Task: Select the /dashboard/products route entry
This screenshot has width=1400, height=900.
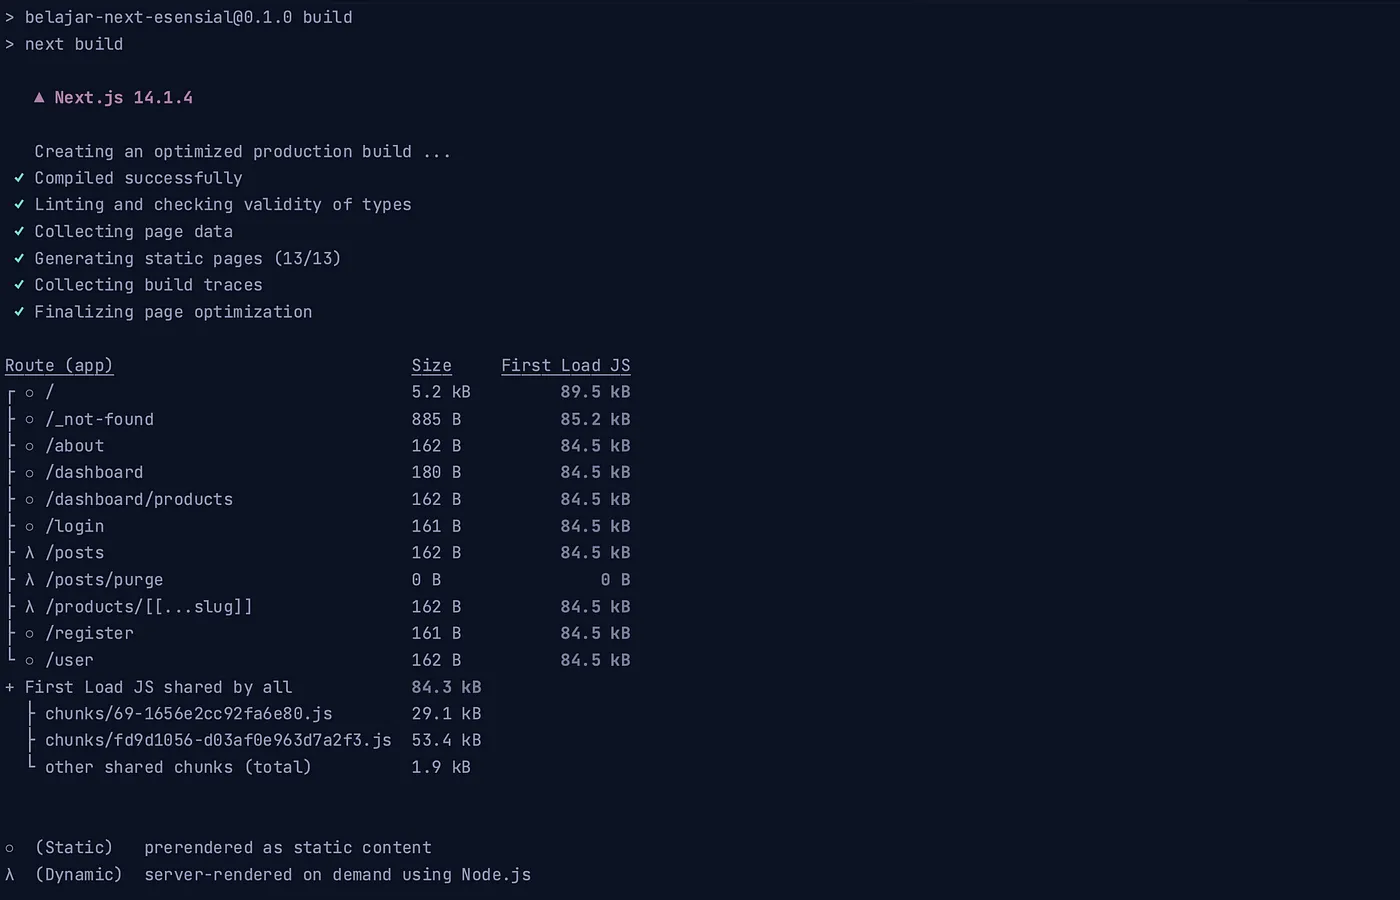Action: coord(139,500)
